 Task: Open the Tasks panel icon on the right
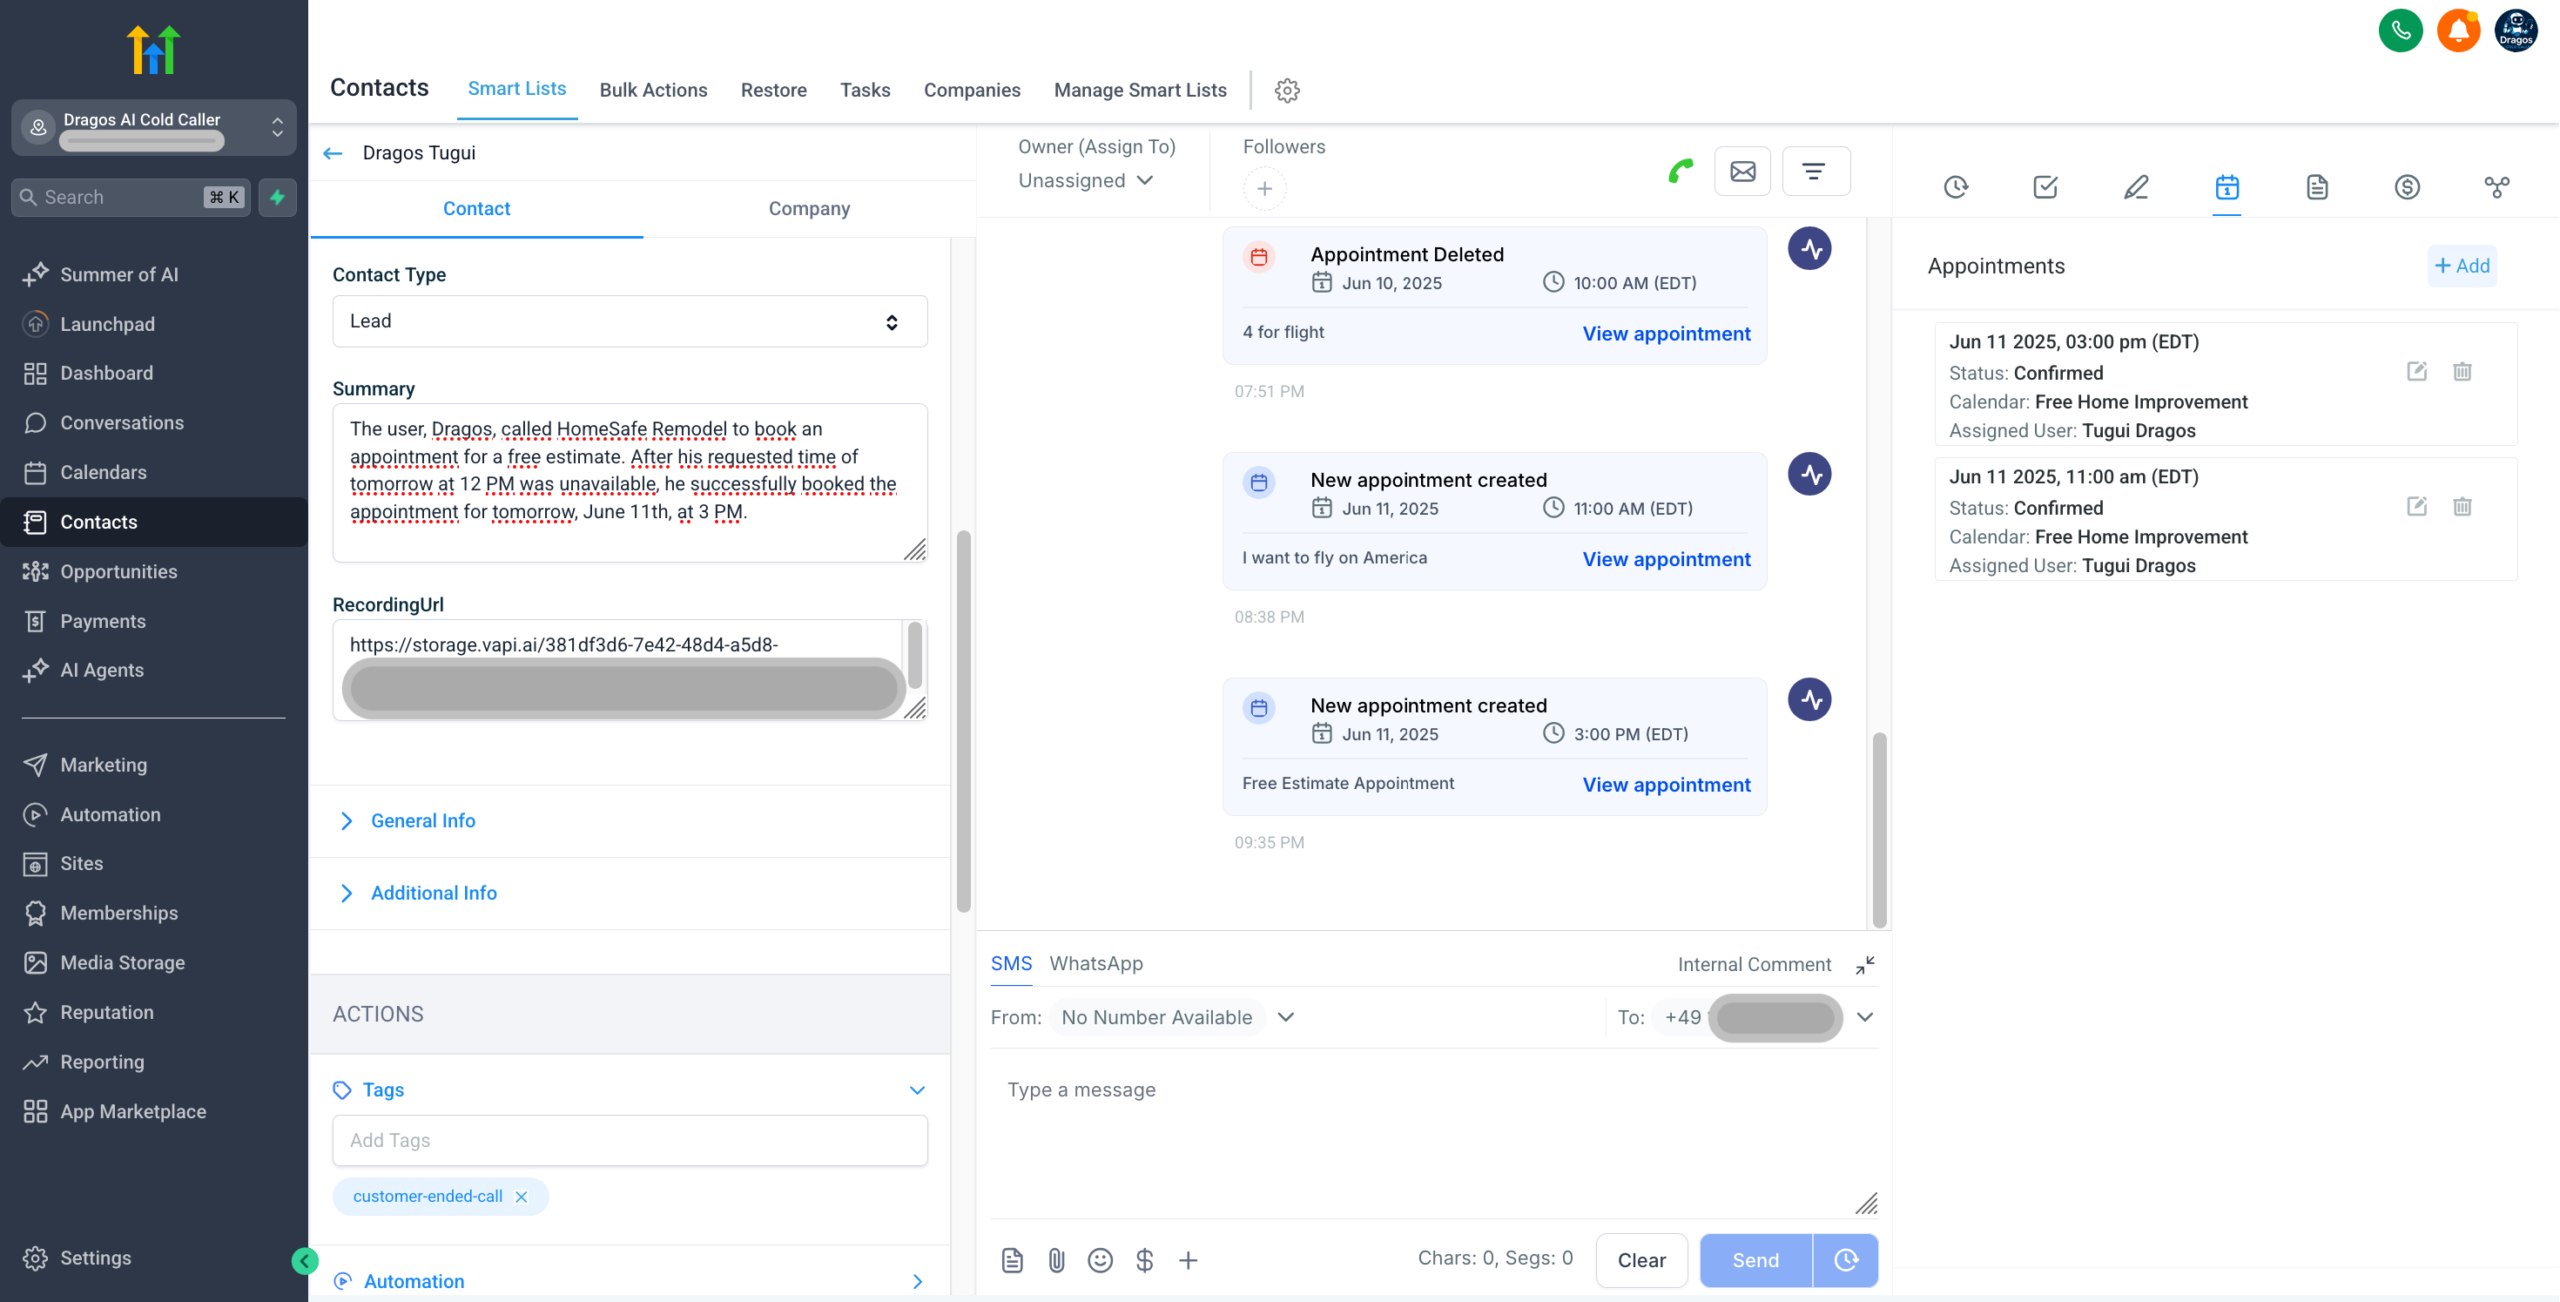(2045, 187)
